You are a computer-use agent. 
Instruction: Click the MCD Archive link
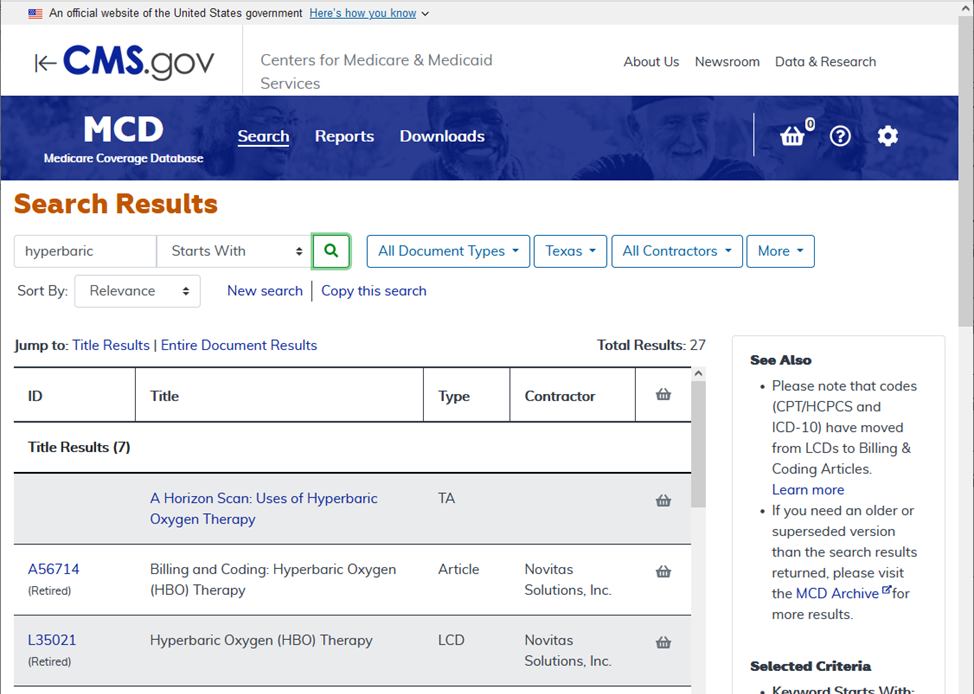837,593
